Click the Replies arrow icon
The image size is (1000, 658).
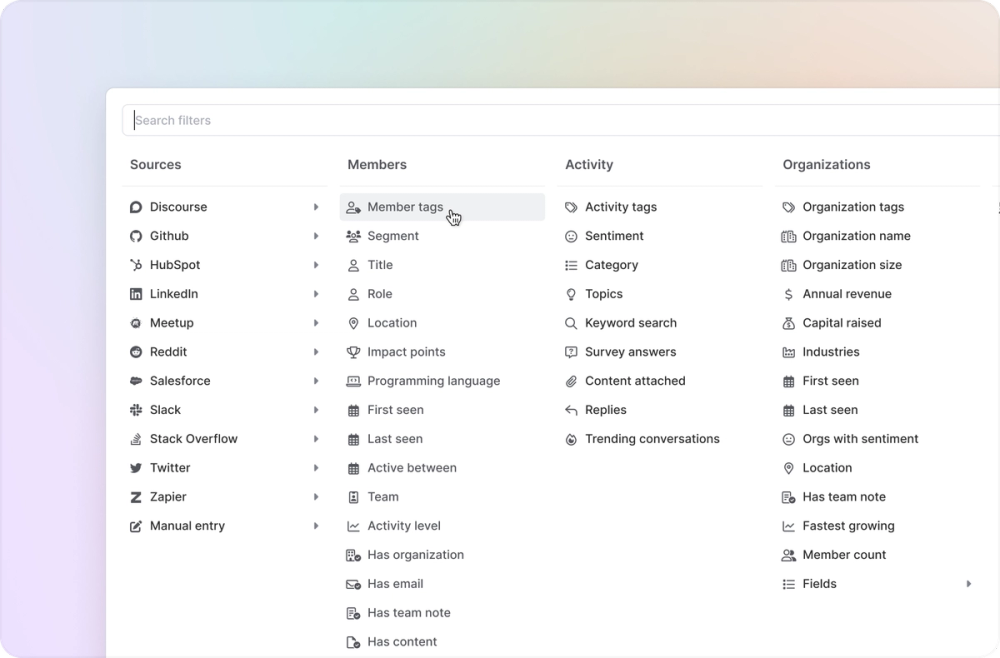click(571, 410)
